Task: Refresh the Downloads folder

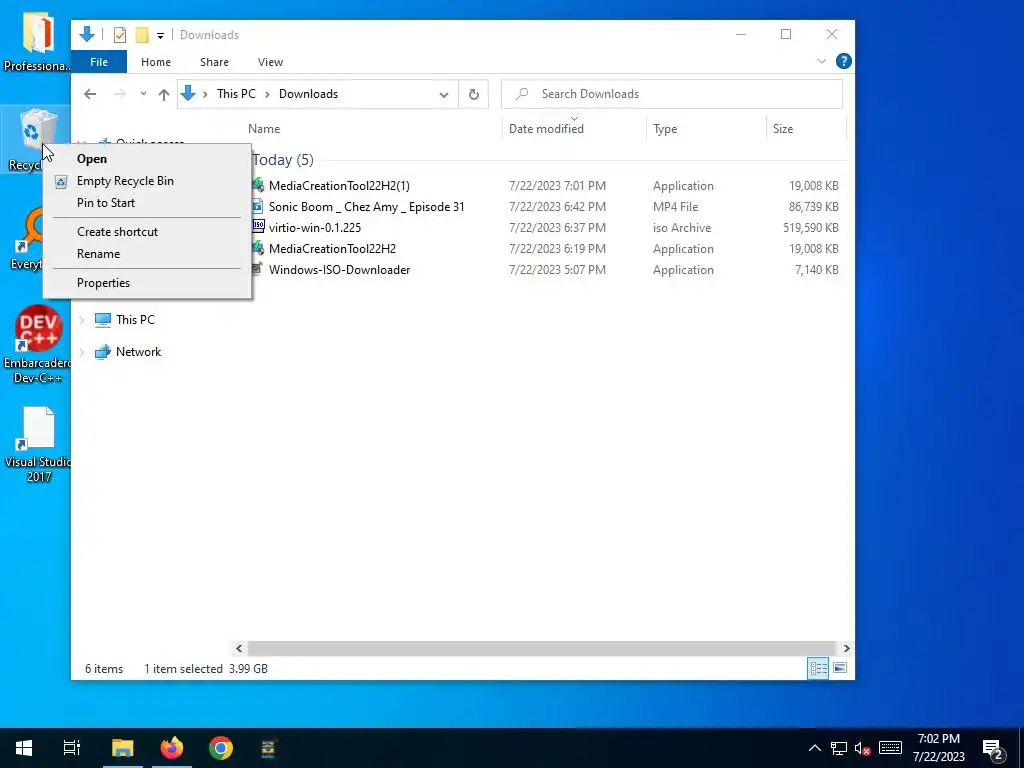Action: 473,95
